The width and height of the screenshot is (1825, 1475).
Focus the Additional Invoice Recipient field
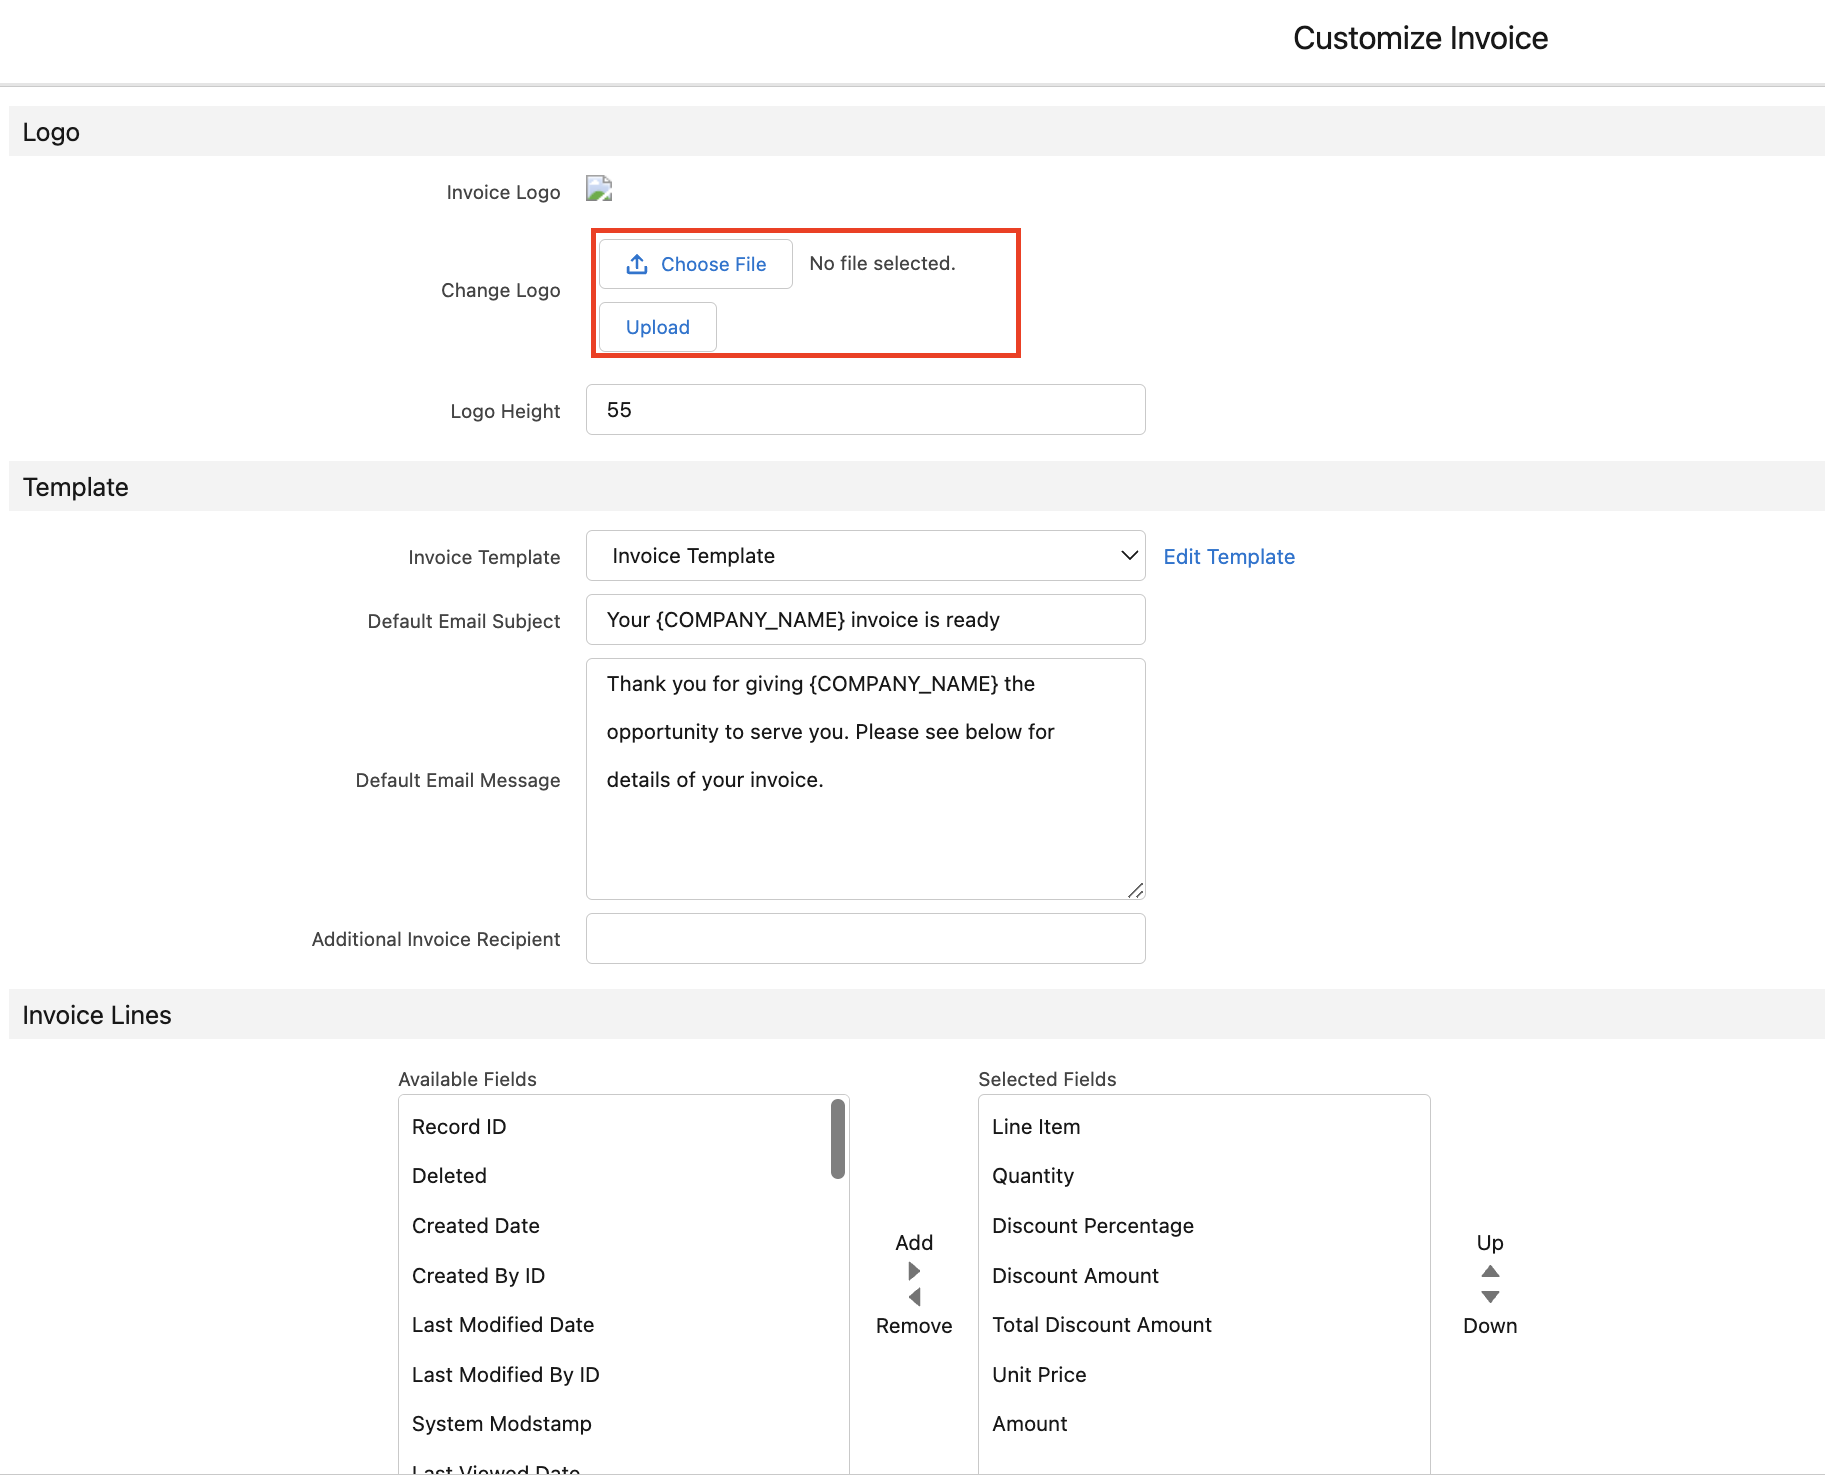[x=865, y=939]
